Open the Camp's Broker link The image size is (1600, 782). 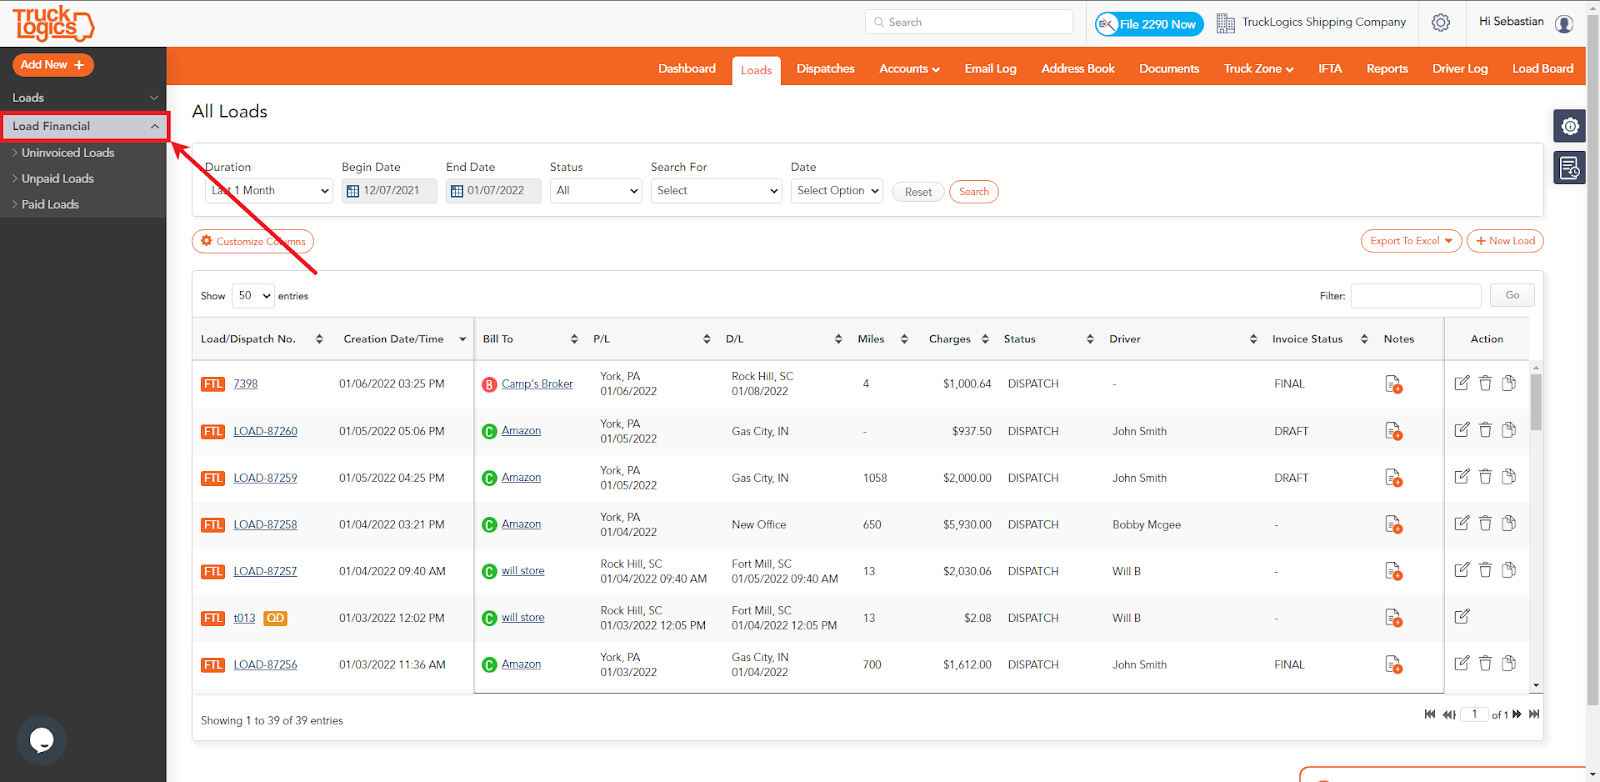[537, 384]
